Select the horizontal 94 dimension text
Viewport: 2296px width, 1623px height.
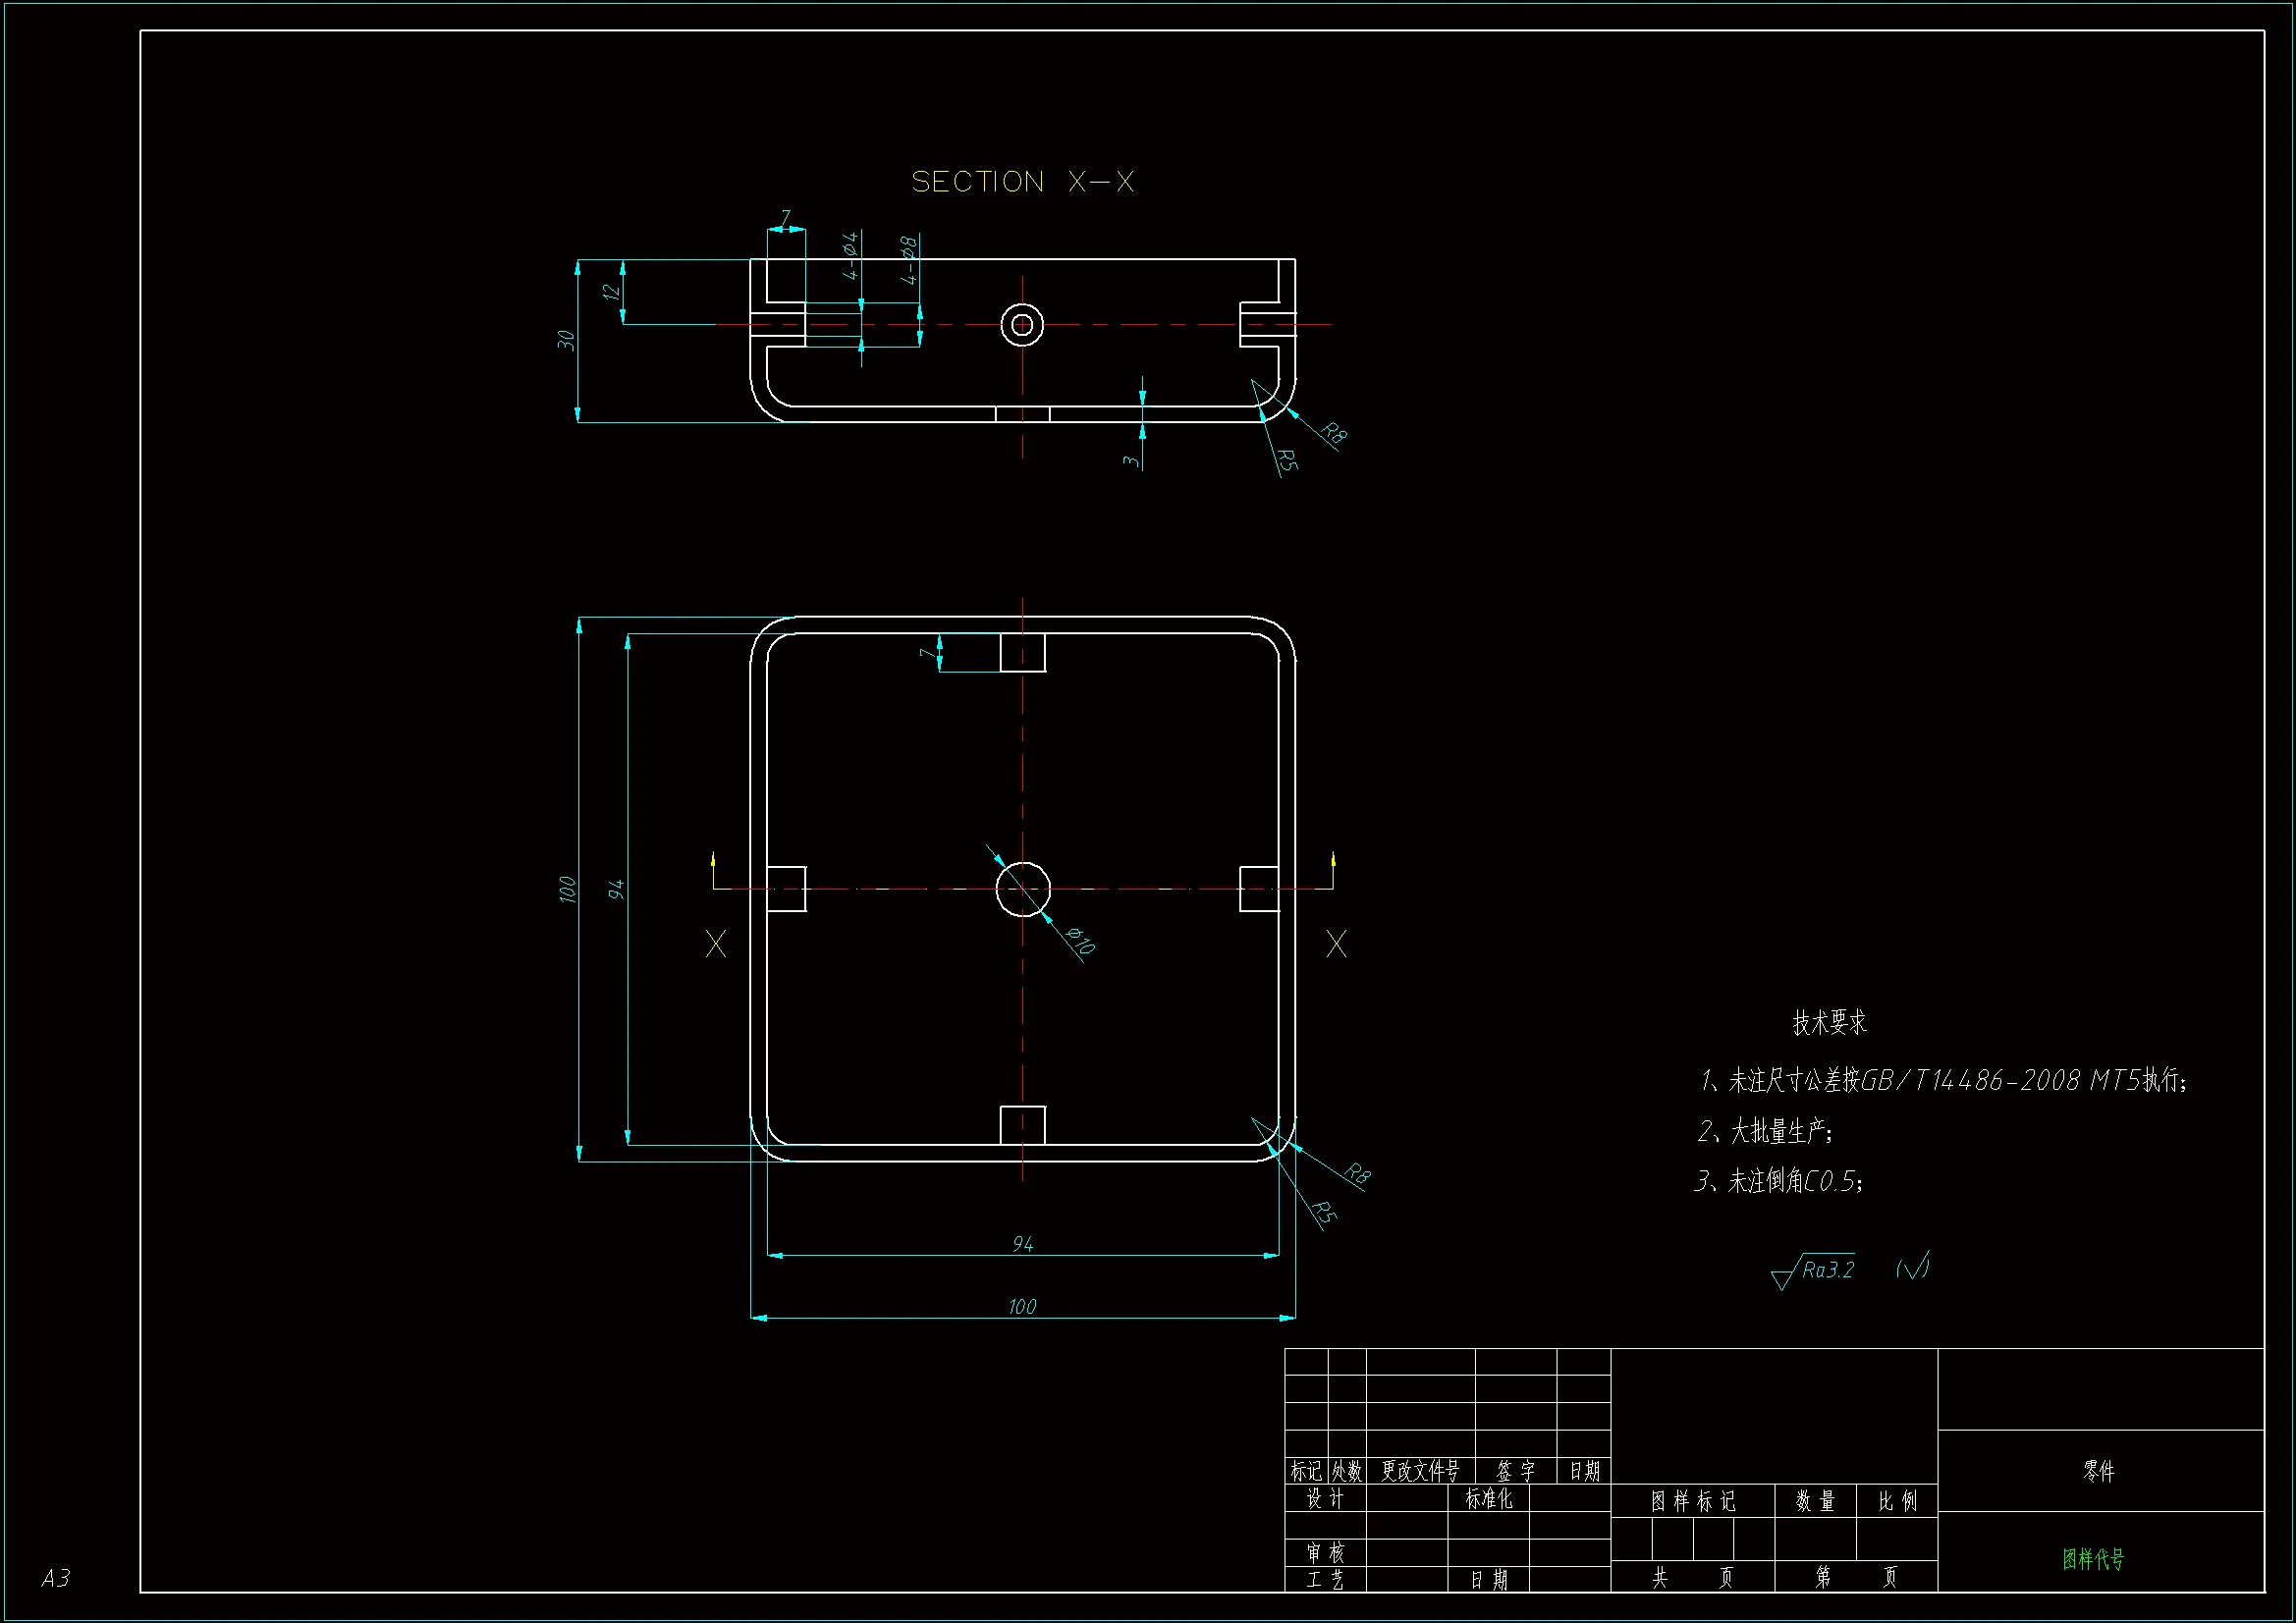1022,1244
